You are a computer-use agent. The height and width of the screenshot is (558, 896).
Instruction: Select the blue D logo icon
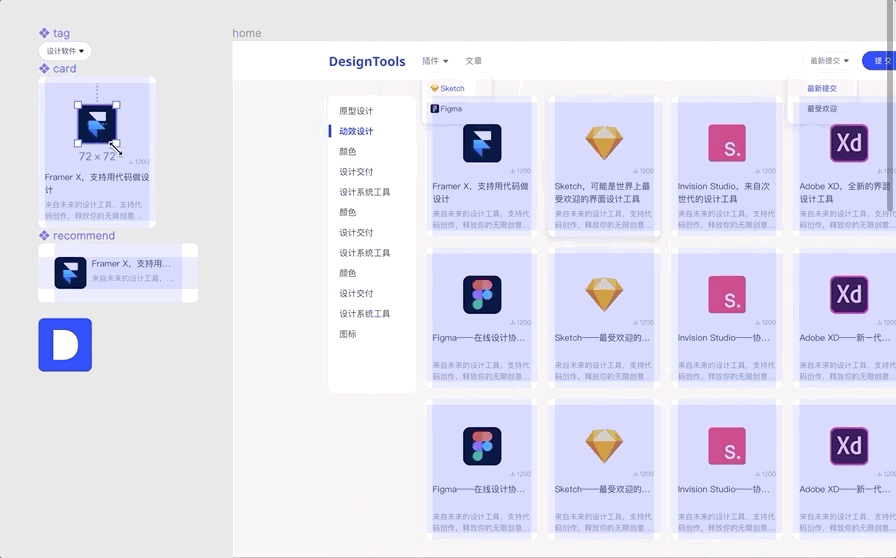[x=65, y=345]
